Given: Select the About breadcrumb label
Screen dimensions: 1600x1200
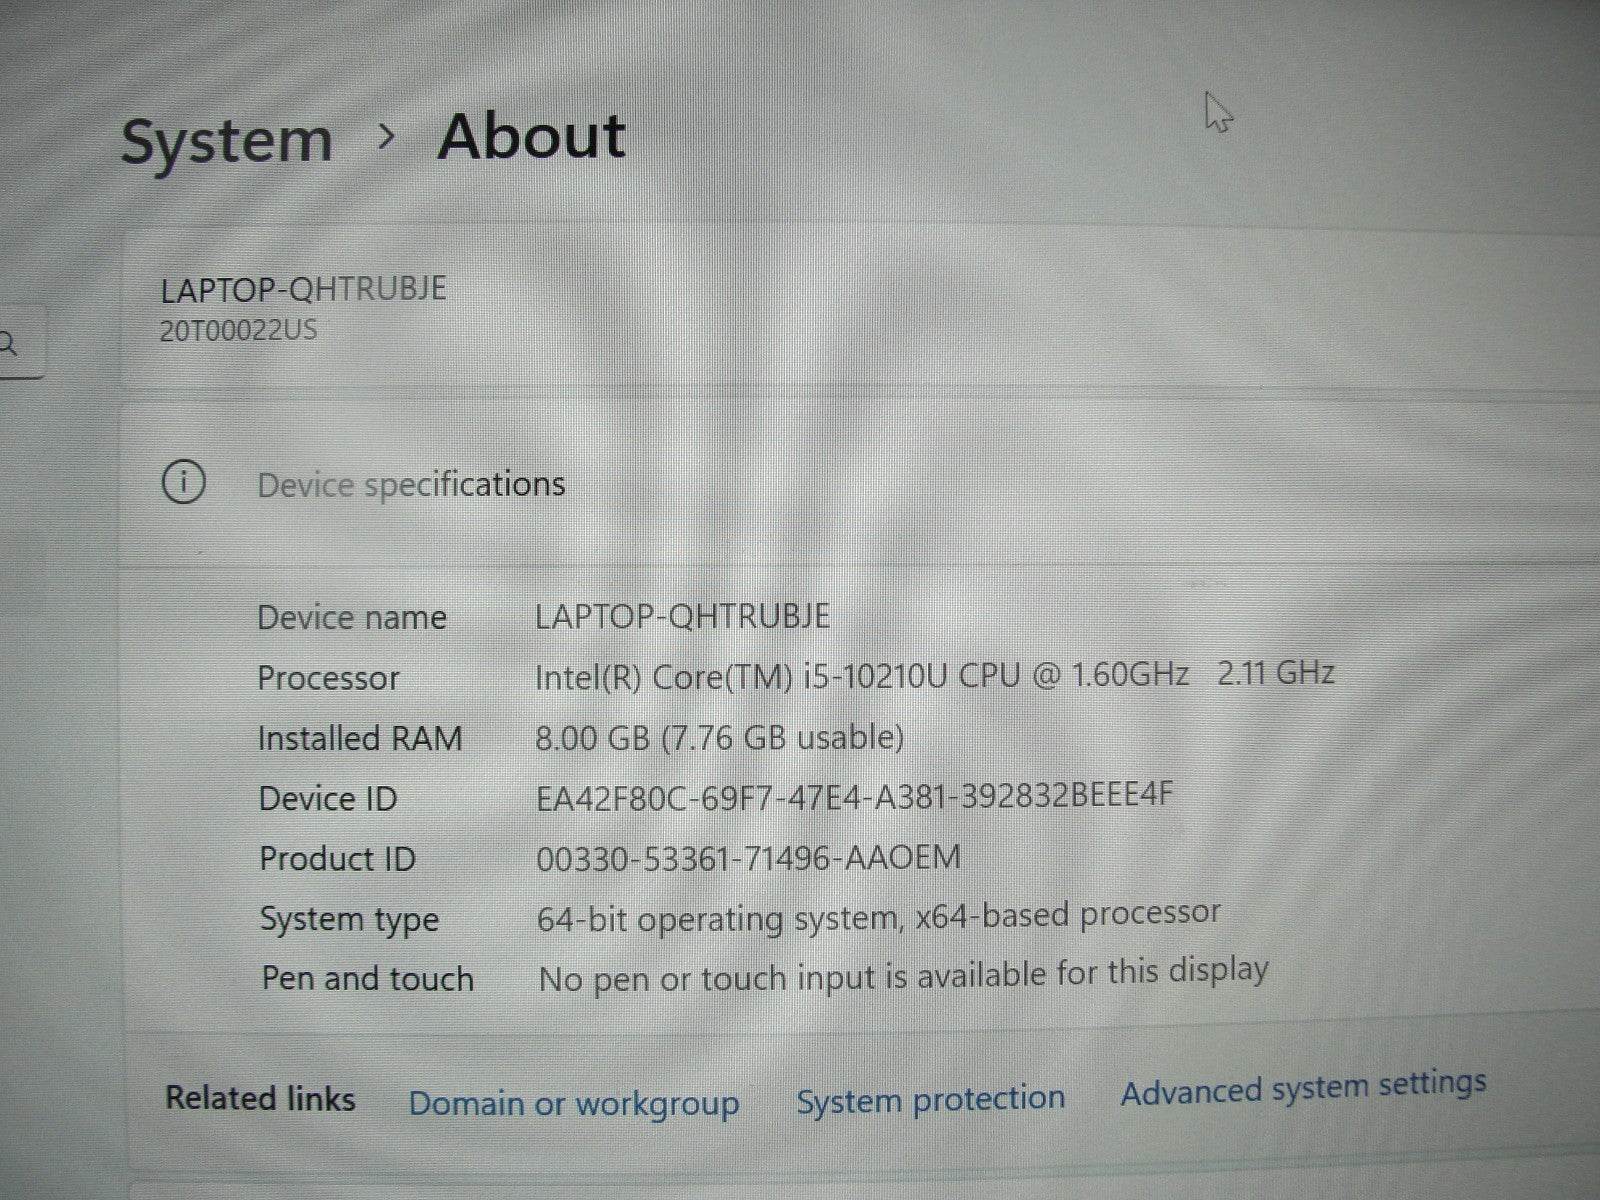Looking at the screenshot, I should [532, 136].
